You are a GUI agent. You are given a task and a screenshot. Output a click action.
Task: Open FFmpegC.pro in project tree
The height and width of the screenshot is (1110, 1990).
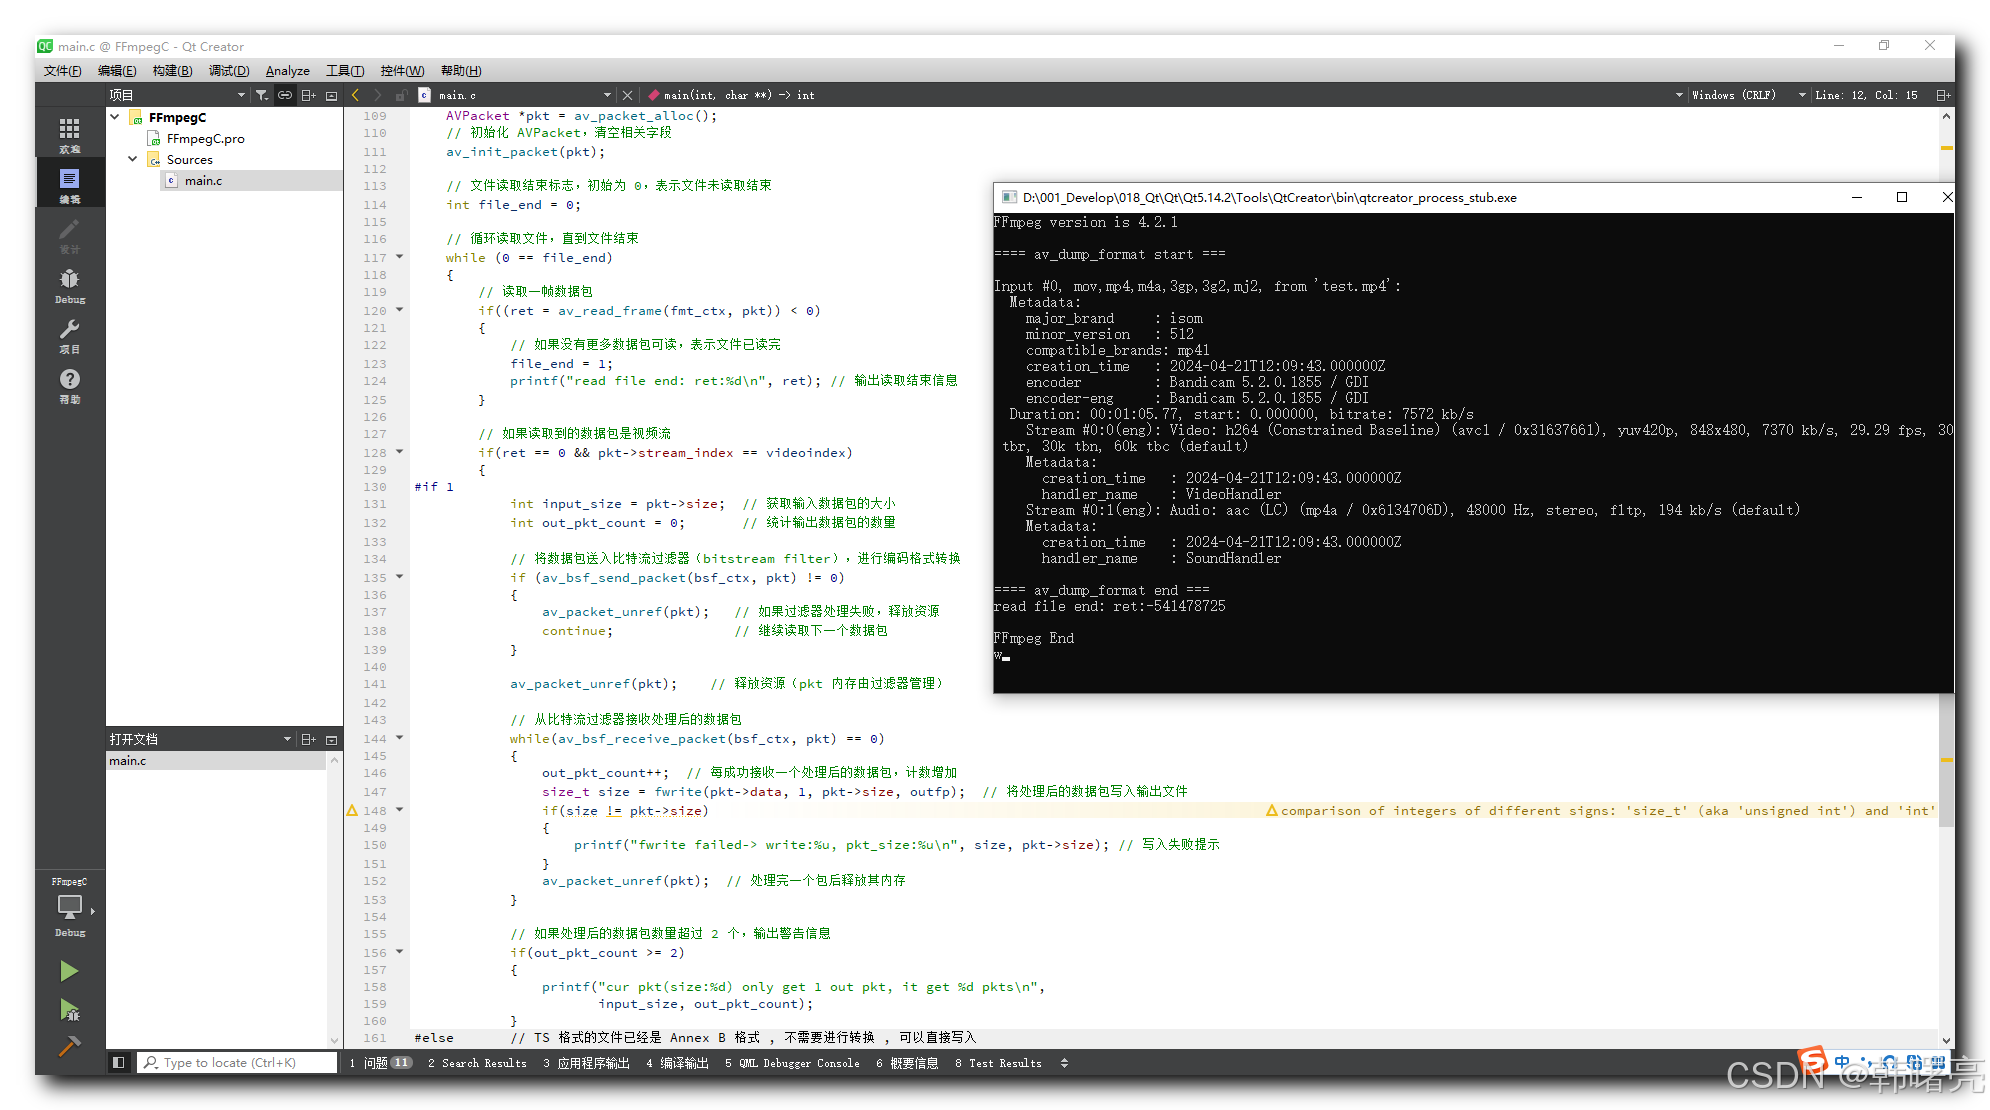(205, 138)
